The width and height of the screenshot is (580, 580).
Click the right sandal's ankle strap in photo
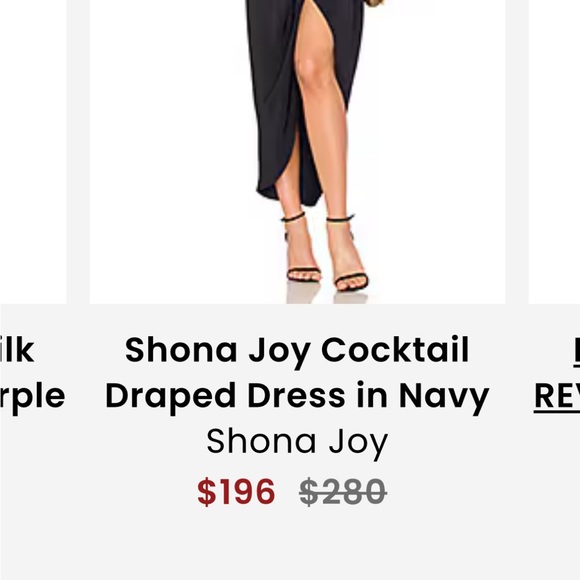(x=340, y=219)
